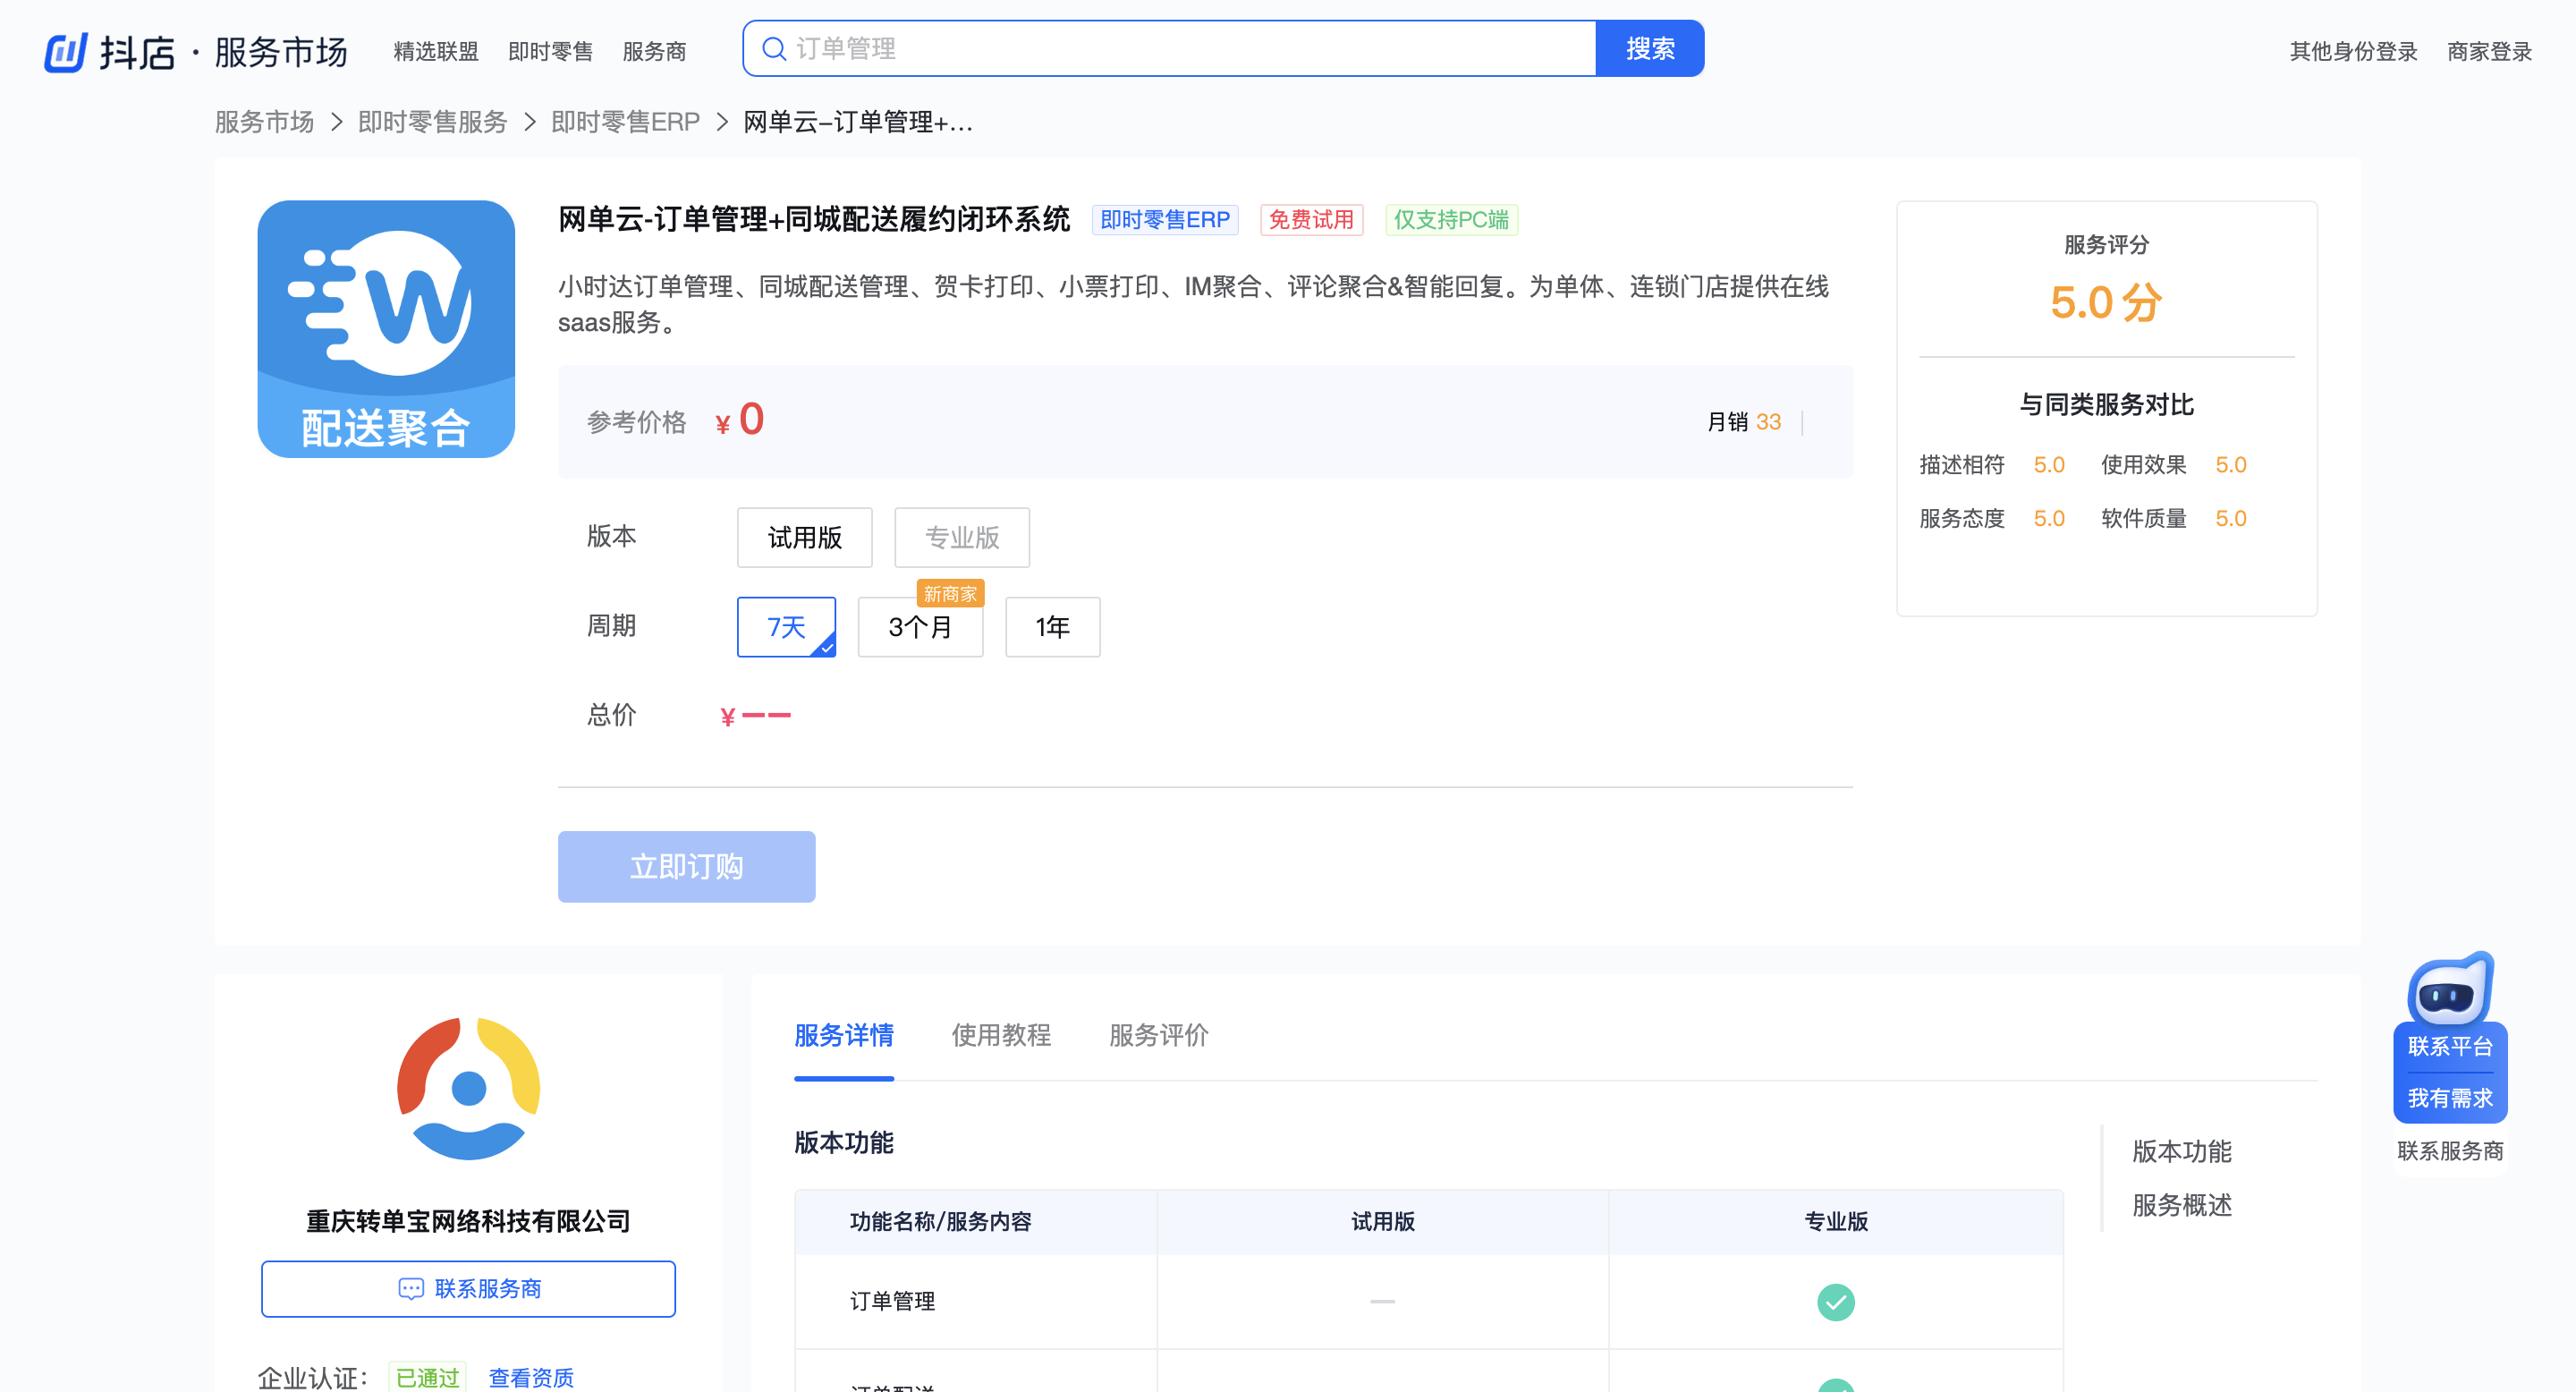Viewport: 2576px width, 1392px height.
Task: Click the Doudian logo icon
Action: [x=66, y=51]
